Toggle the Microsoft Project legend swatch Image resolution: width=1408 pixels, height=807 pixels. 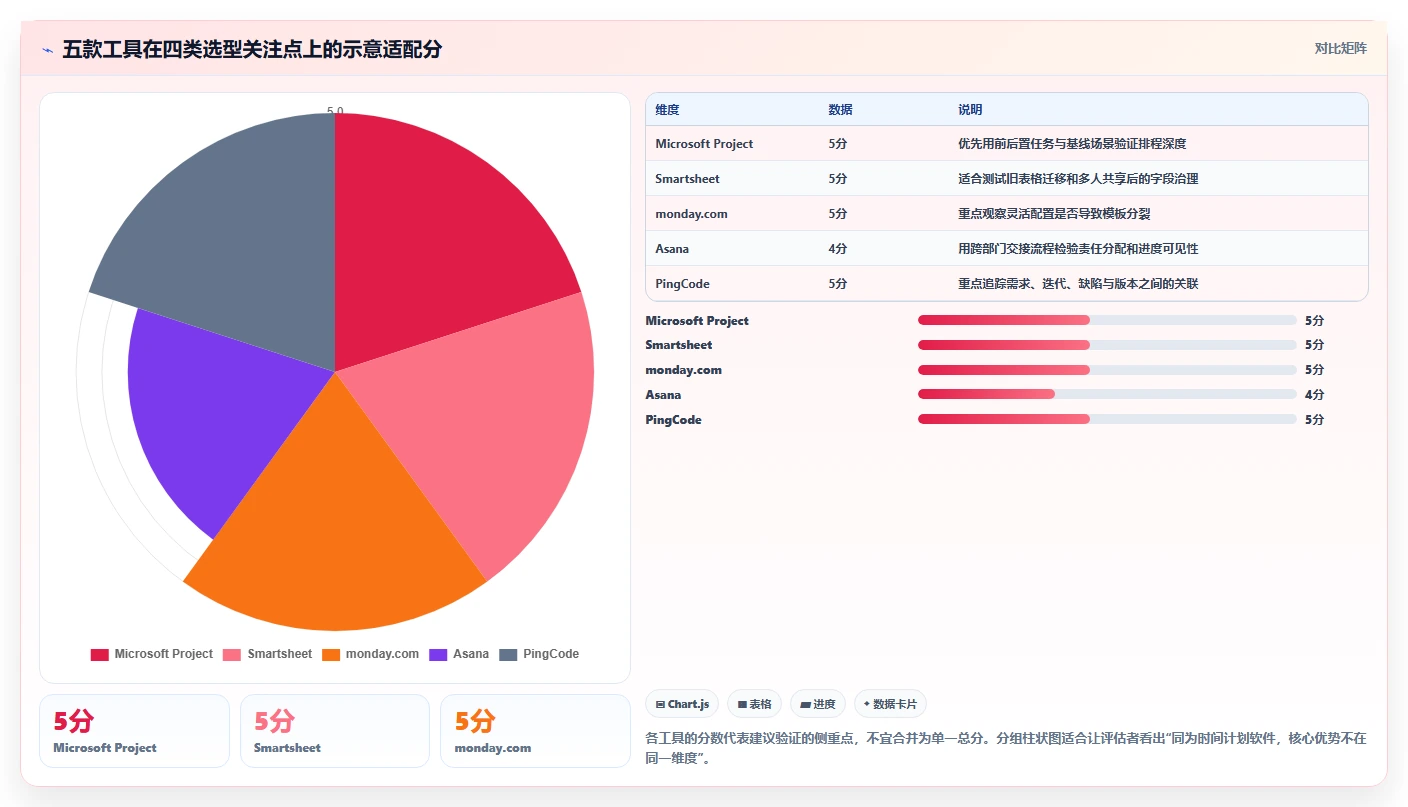[x=100, y=655]
